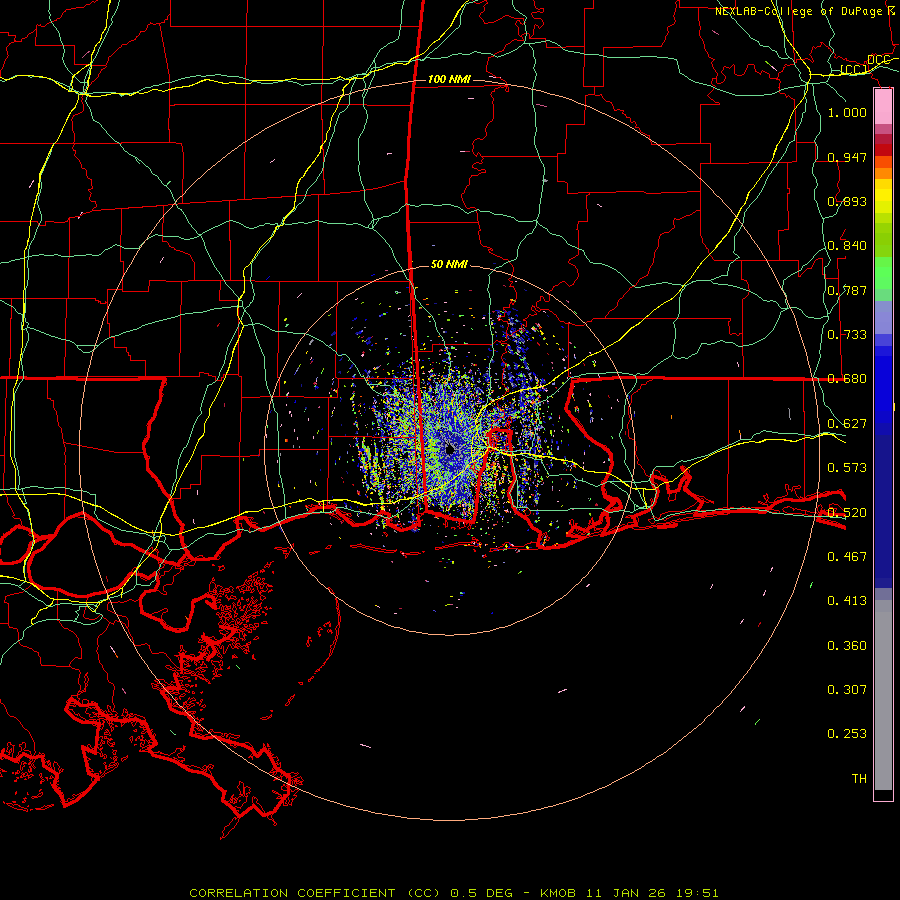
Task: Click the 0.520 legend value
Action: 847,512
